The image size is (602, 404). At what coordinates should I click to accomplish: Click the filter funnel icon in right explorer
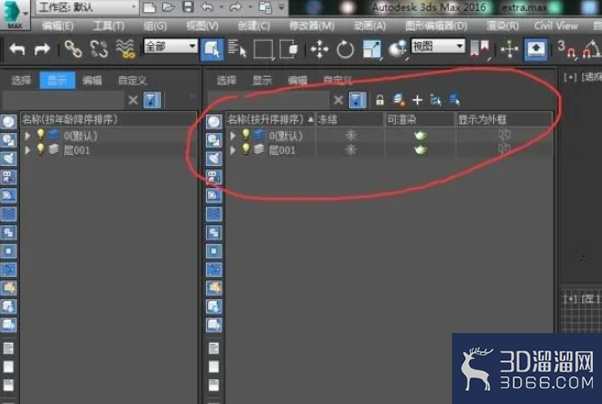357,100
